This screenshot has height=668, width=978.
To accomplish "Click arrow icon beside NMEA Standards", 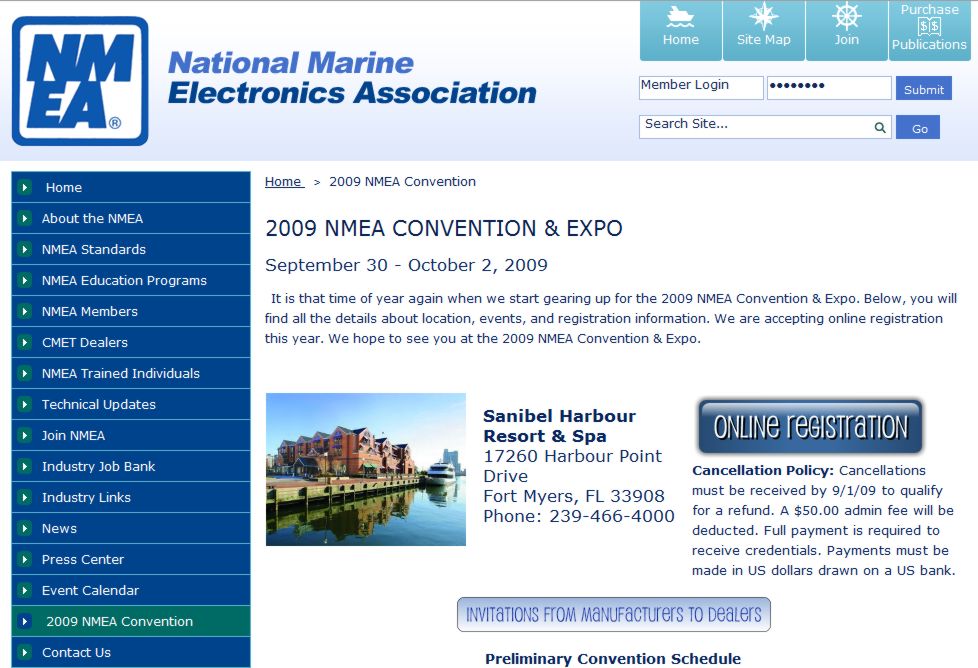I will [x=25, y=249].
